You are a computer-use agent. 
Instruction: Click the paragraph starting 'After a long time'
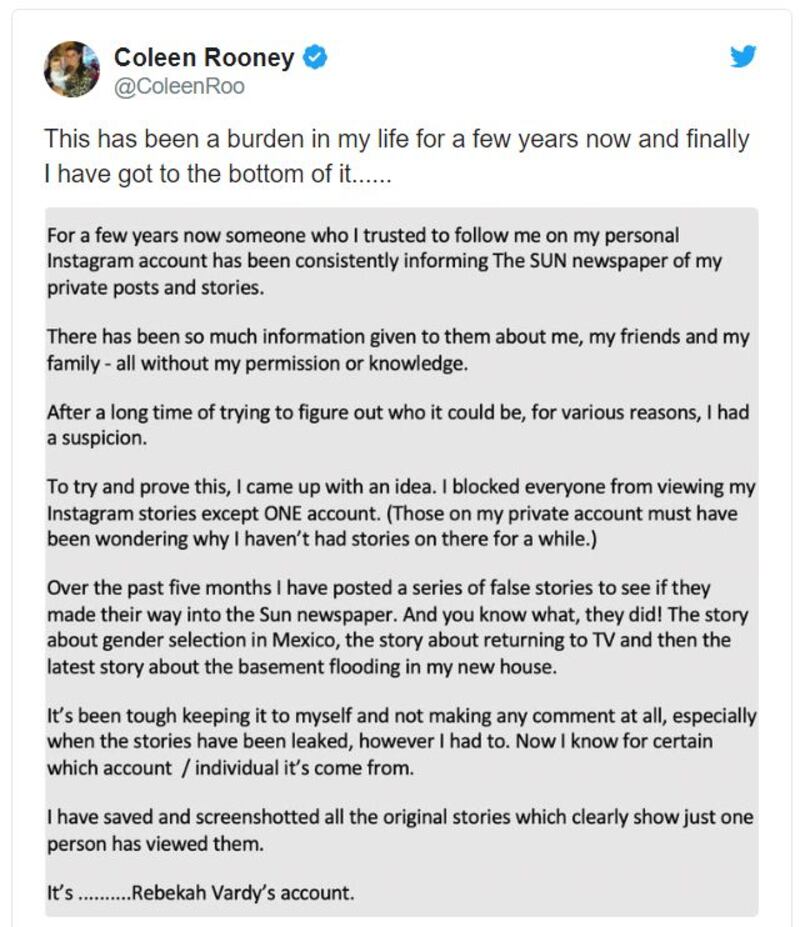click(x=398, y=426)
